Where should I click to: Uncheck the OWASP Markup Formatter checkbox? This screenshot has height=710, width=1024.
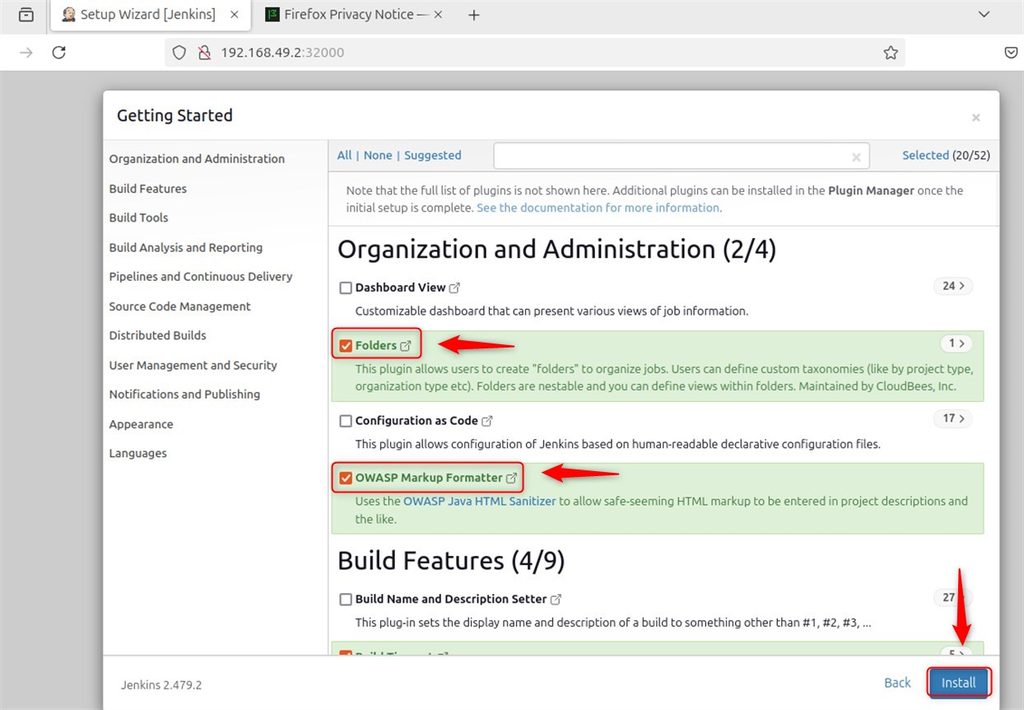tap(345, 478)
